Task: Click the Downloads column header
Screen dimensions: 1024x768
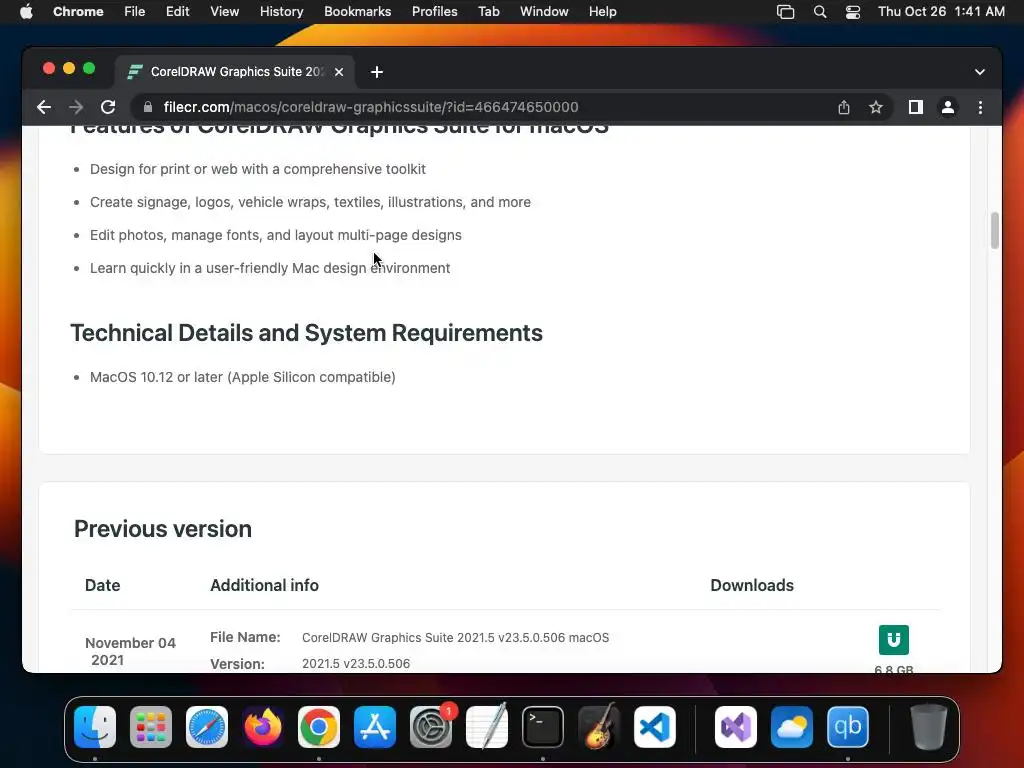Action: pyautogui.click(x=752, y=585)
